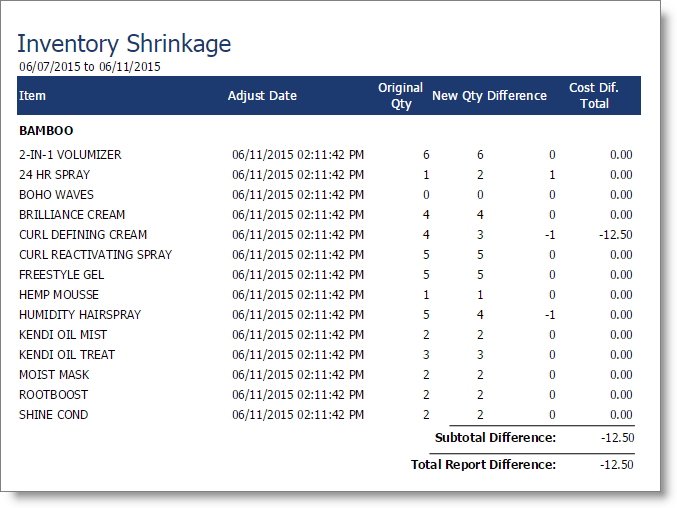
Task: Click the original quantity for FREESTYLE GEL
Action: point(425,275)
